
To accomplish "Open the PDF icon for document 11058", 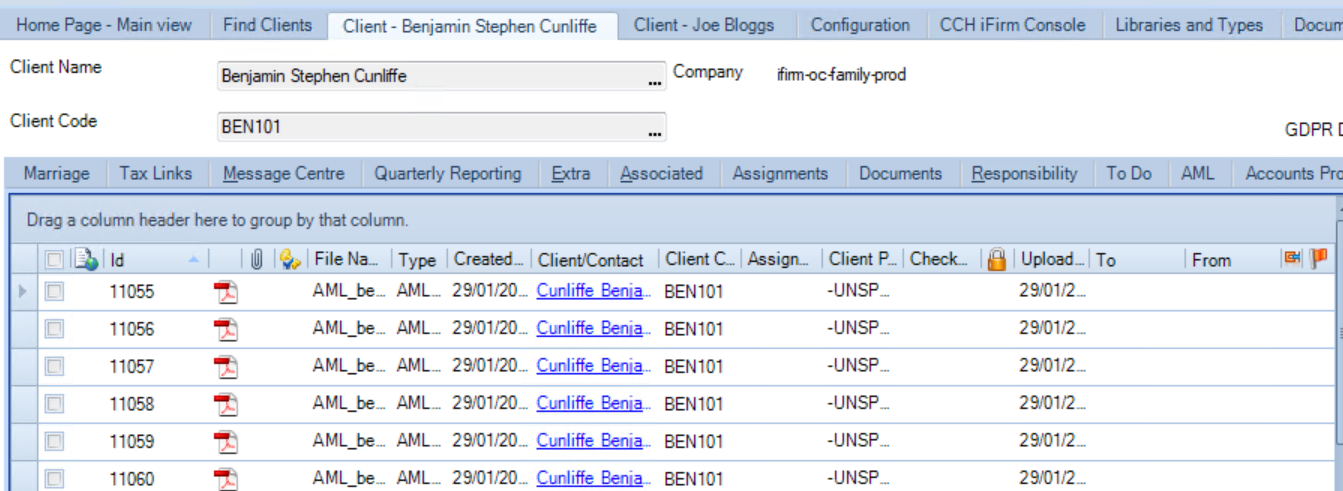I will click(x=226, y=404).
